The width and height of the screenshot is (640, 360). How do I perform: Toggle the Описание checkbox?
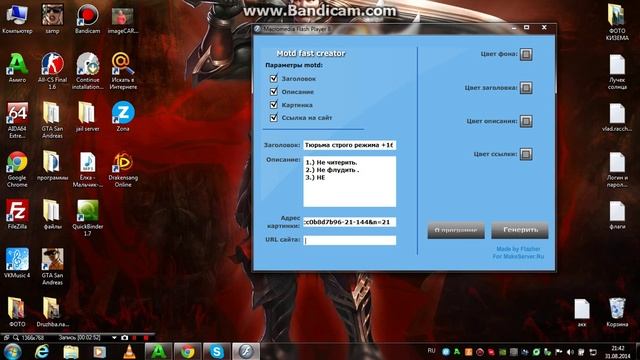(x=273, y=91)
